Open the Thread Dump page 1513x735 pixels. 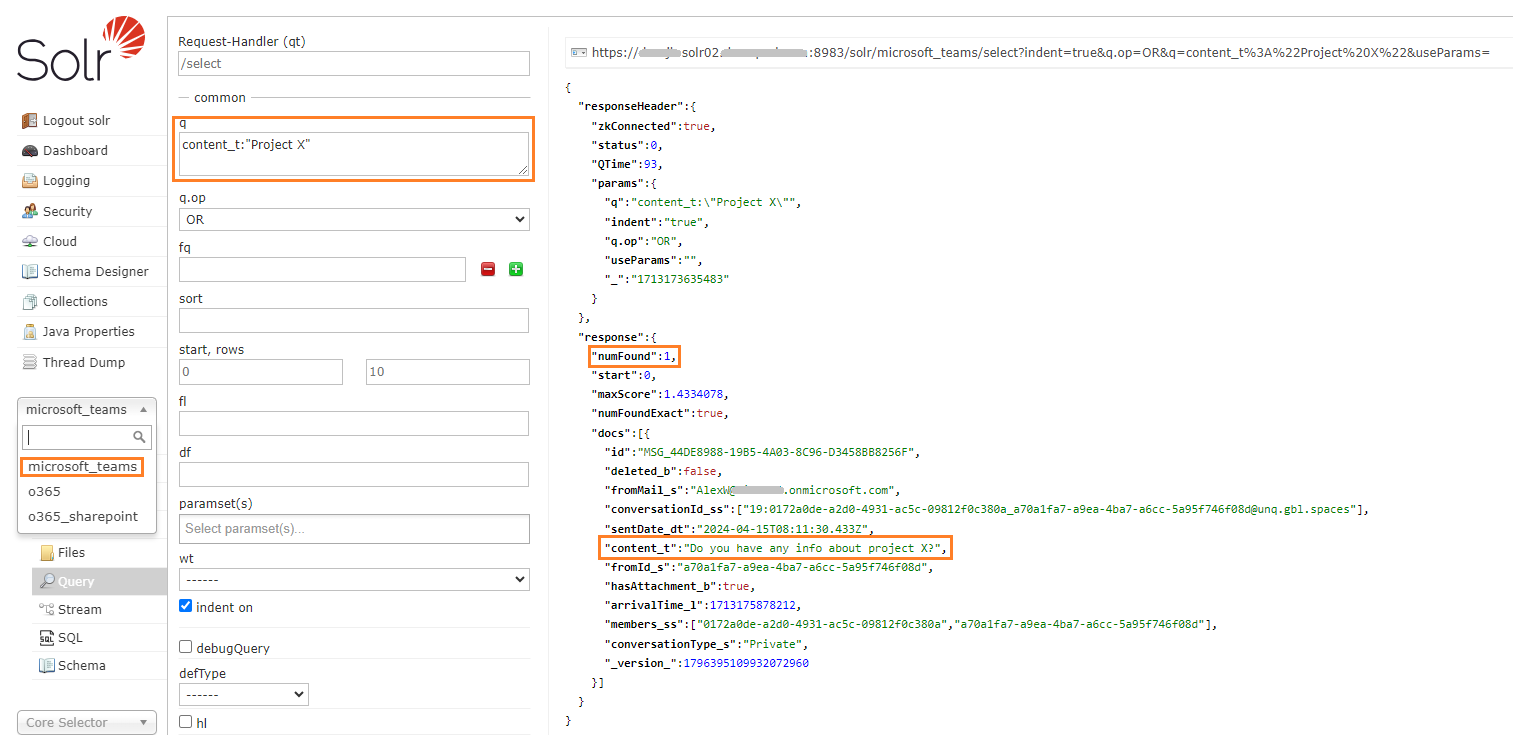point(84,363)
